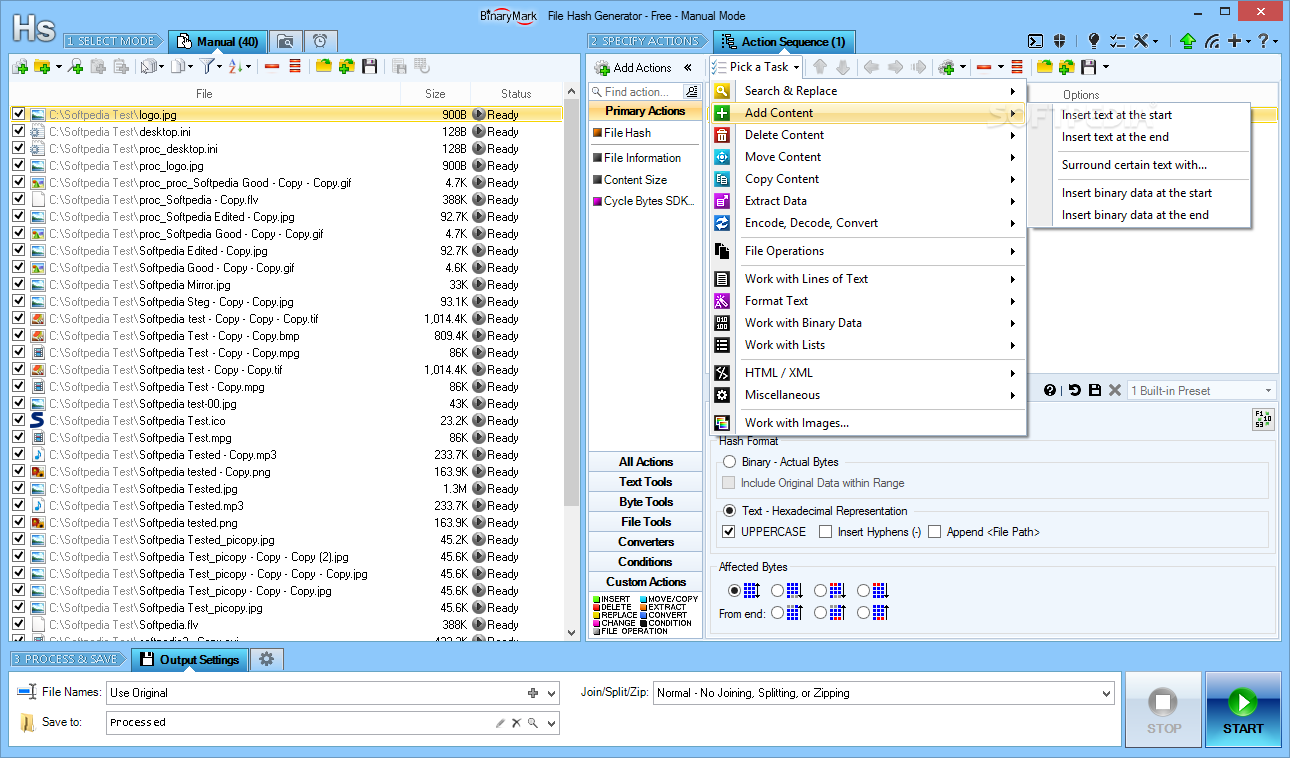Click the add folder icon in file toolbar
The height and width of the screenshot is (758, 1290).
coord(42,67)
